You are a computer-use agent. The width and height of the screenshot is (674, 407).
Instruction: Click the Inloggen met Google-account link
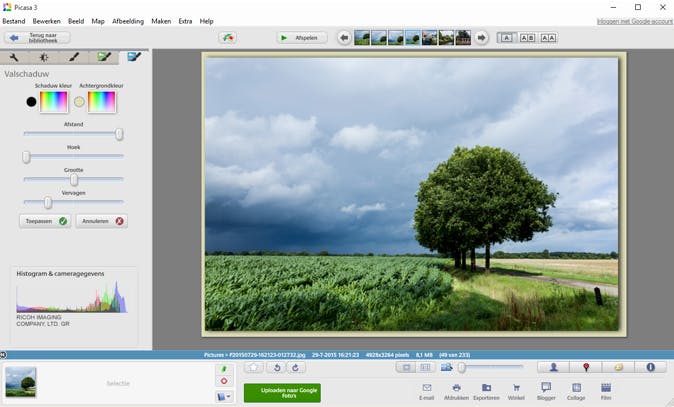tap(634, 21)
